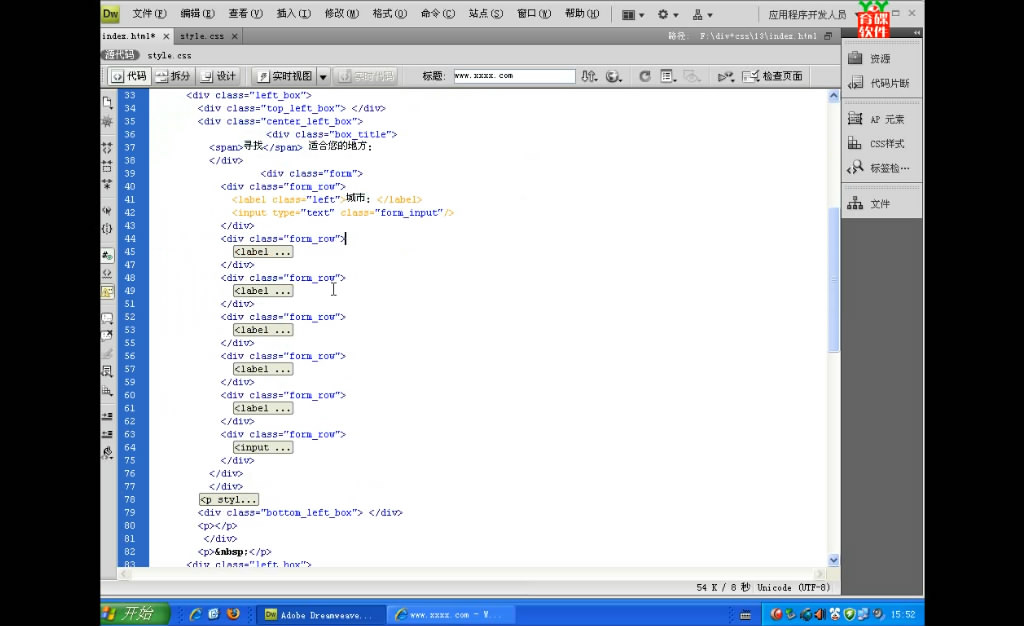Open Site dropdown in application bar

(702, 14)
